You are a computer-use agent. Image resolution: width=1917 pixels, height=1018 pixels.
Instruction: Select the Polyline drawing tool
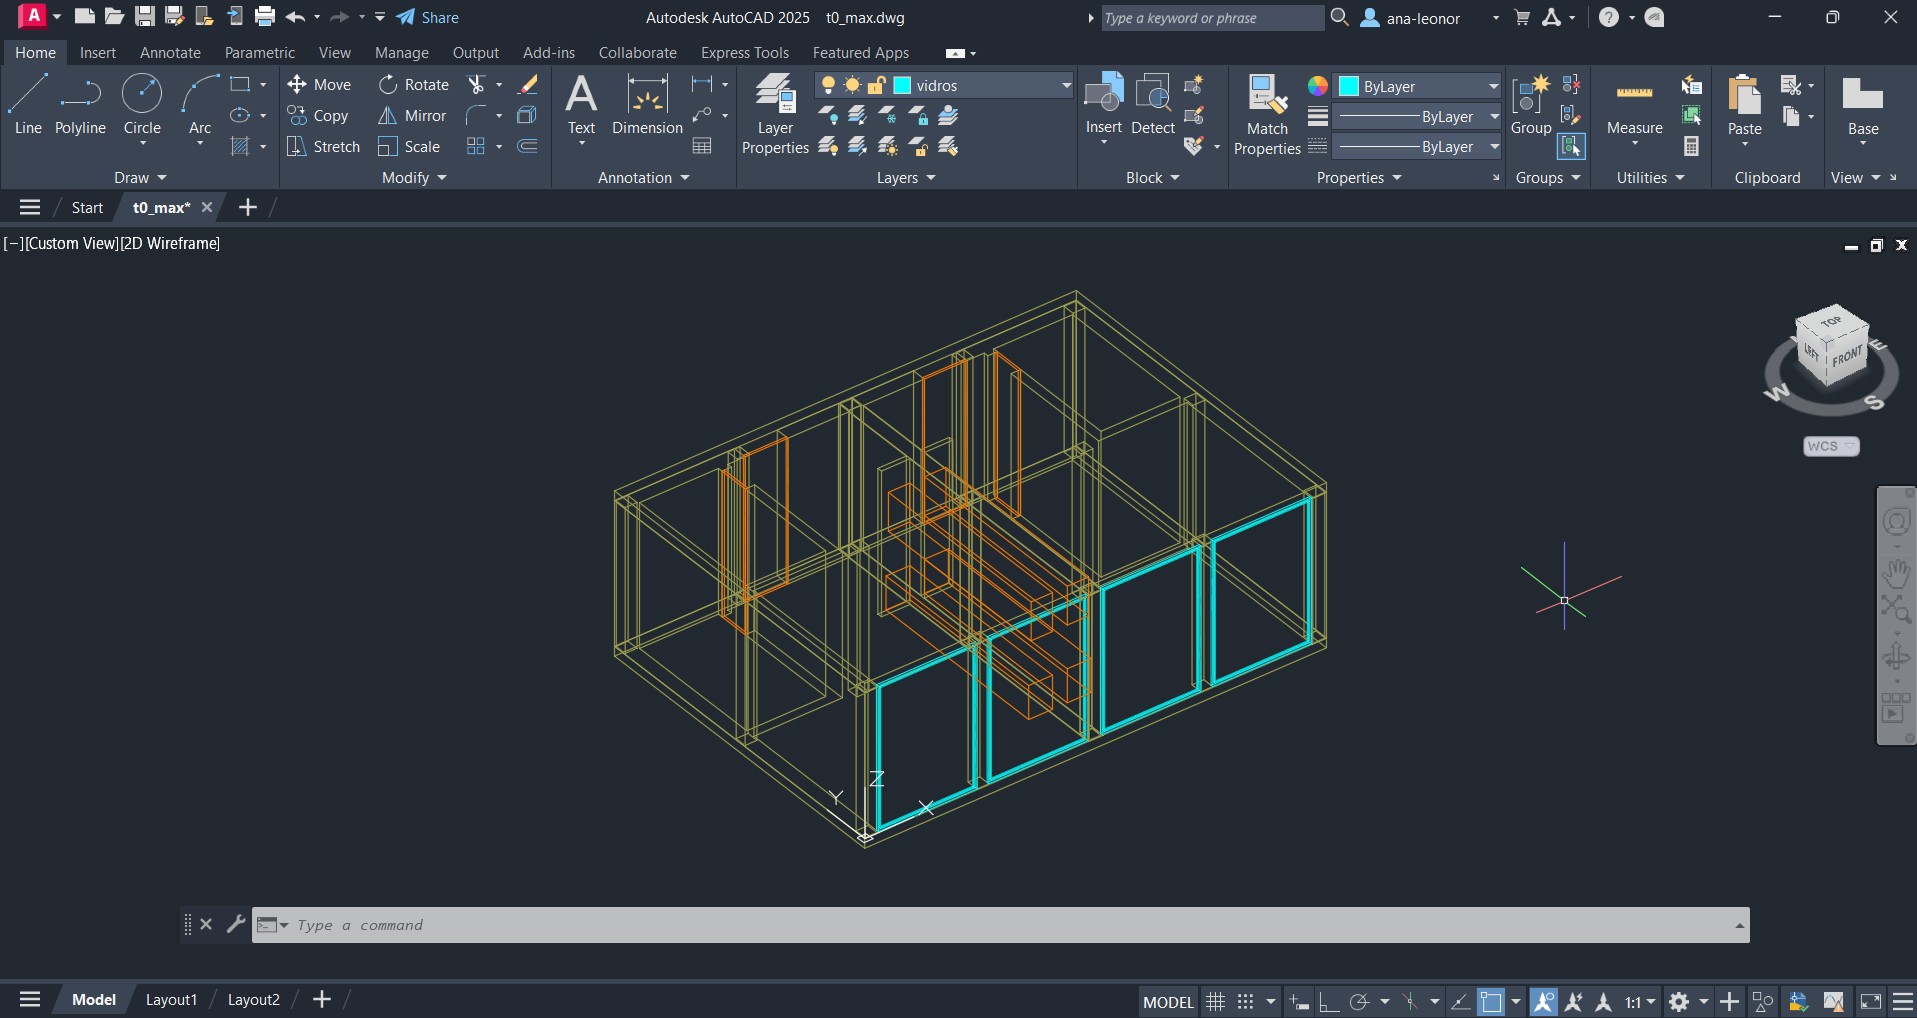[x=80, y=105]
